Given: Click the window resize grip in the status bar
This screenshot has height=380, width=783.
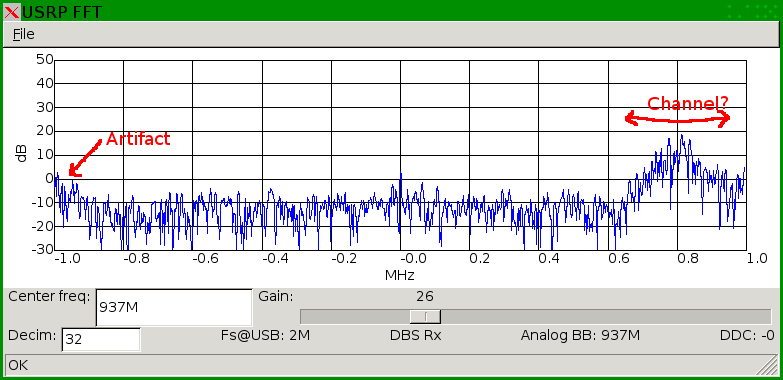Looking at the screenshot, I should coord(768,365).
